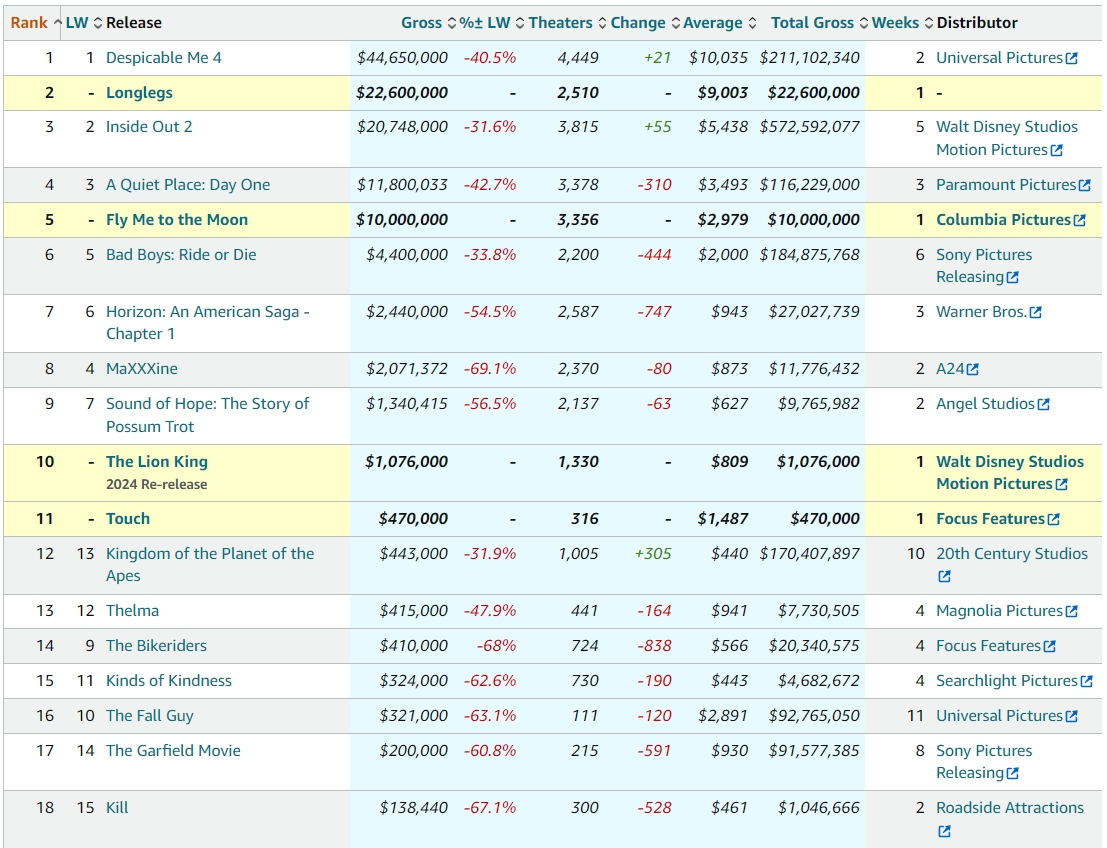
Task: Sort table by Total Gross column
Action: 819,23
